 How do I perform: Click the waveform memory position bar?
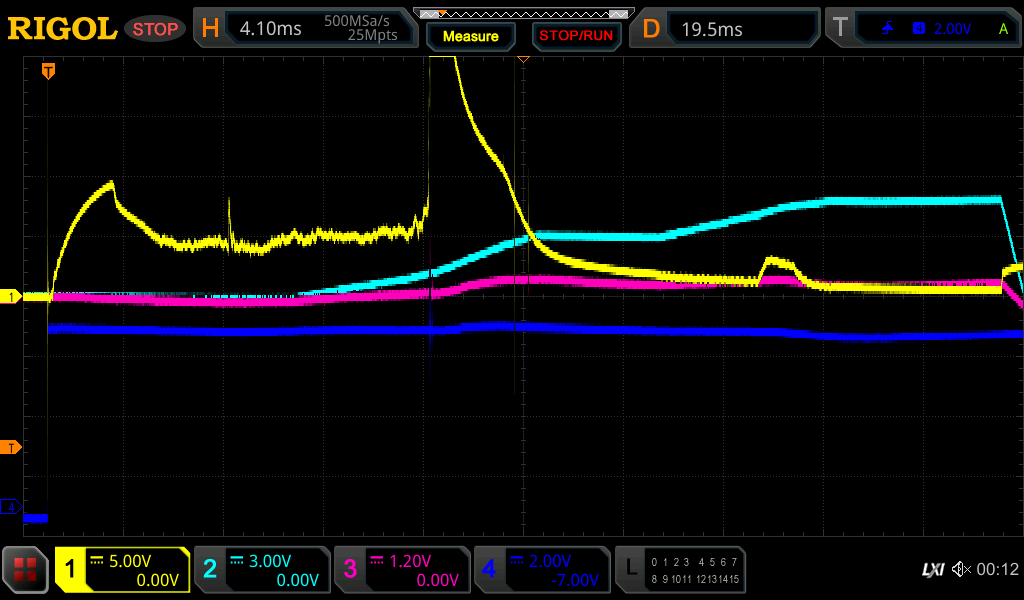point(523,13)
